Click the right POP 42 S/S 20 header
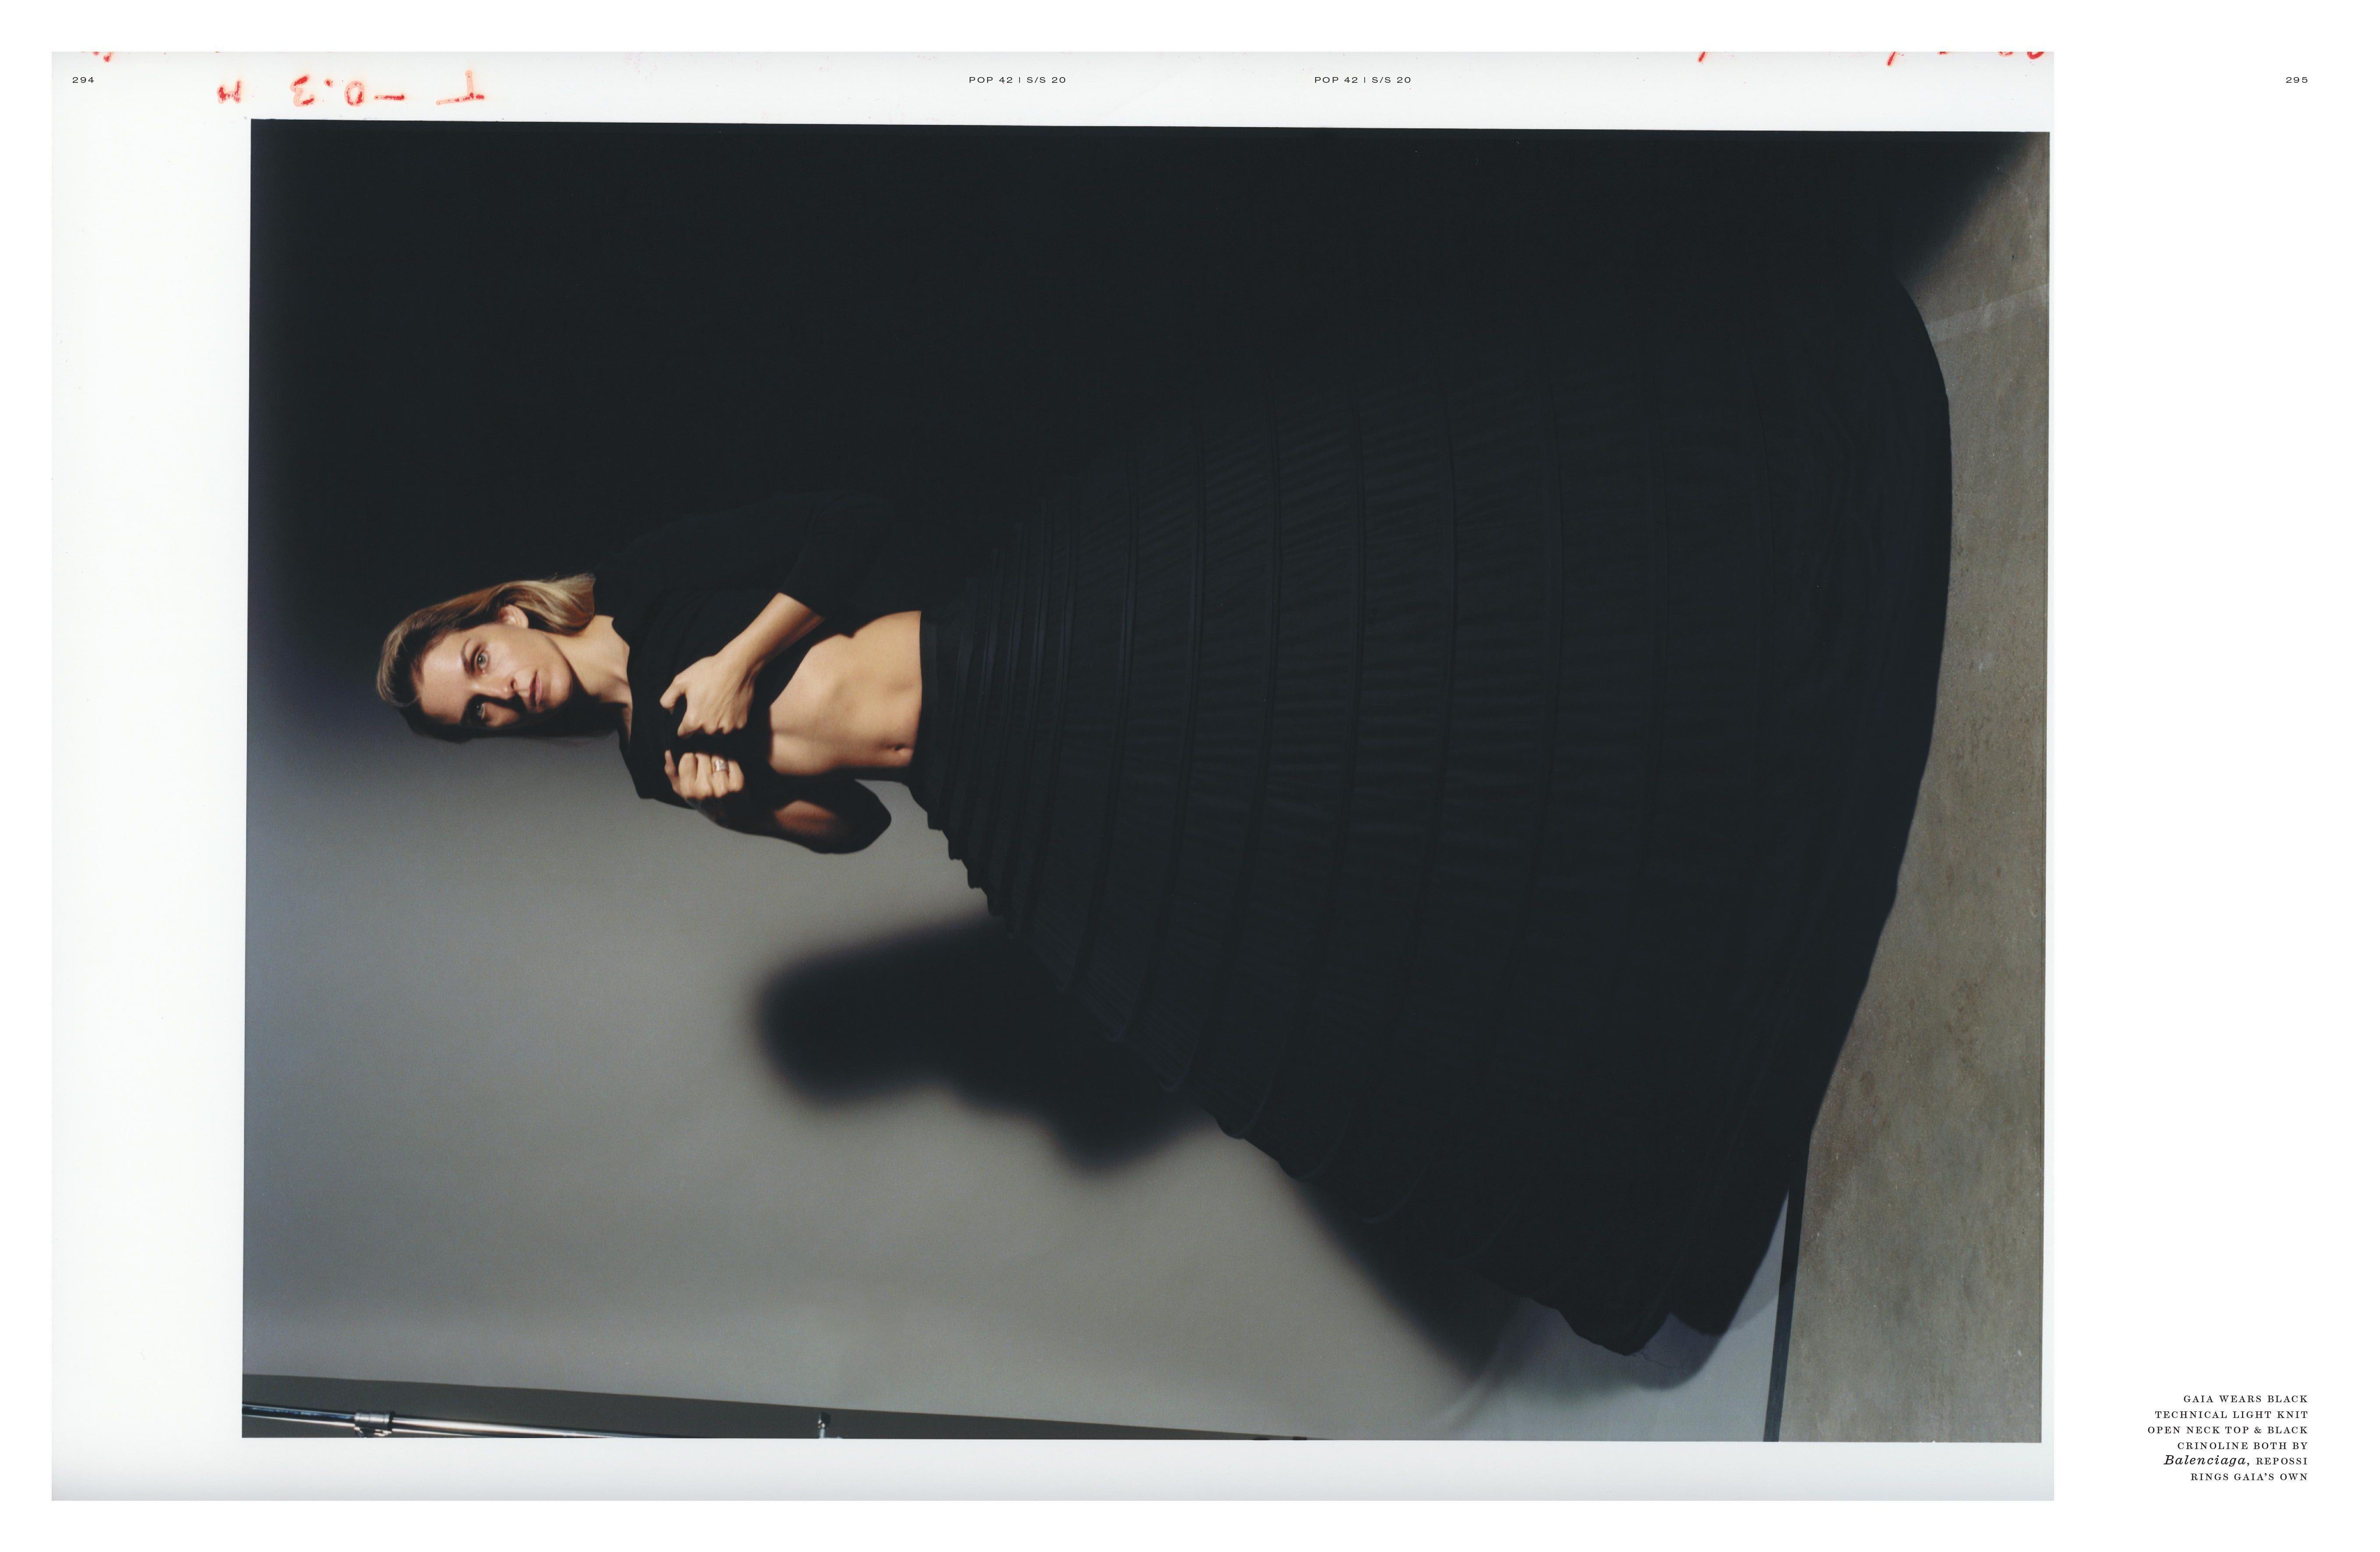Viewport: 2380px width, 1552px height. coord(1362,80)
